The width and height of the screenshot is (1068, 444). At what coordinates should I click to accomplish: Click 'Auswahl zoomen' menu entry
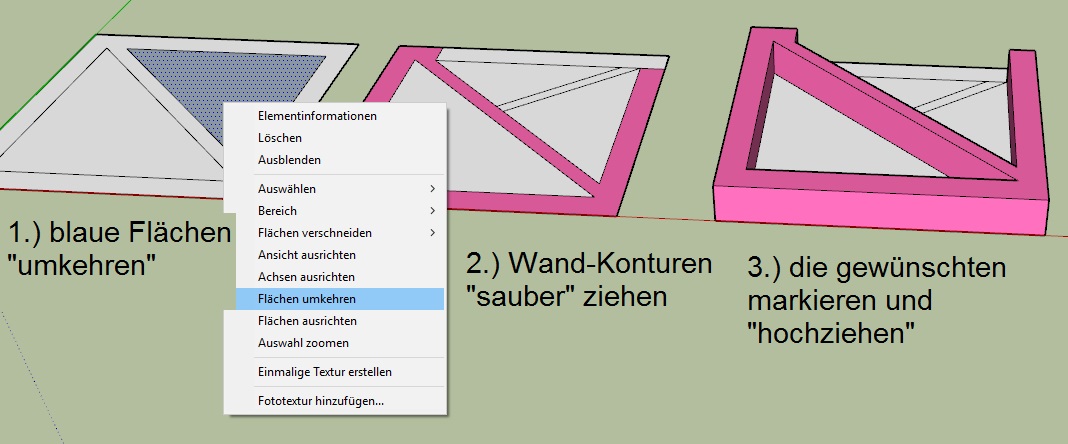pyautogui.click(x=303, y=343)
